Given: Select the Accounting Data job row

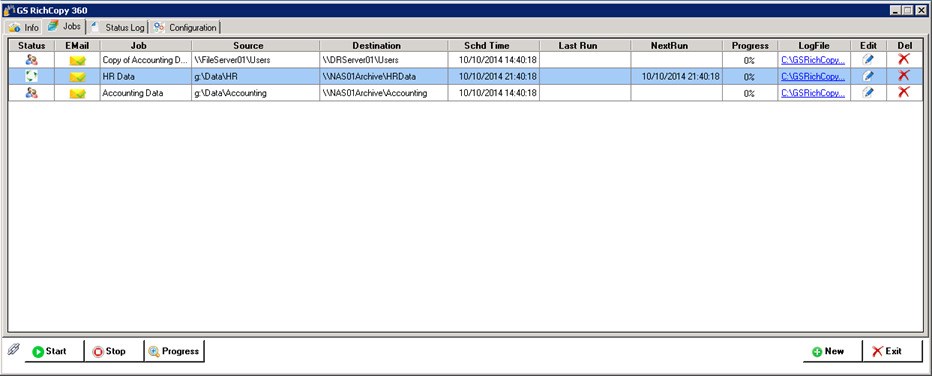Looking at the screenshot, I should click(465, 93).
